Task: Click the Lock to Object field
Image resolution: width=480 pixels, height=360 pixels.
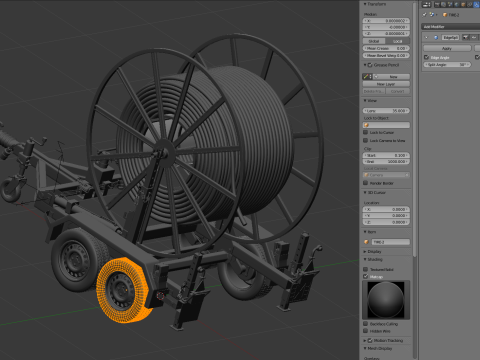Action: (386, 125)
